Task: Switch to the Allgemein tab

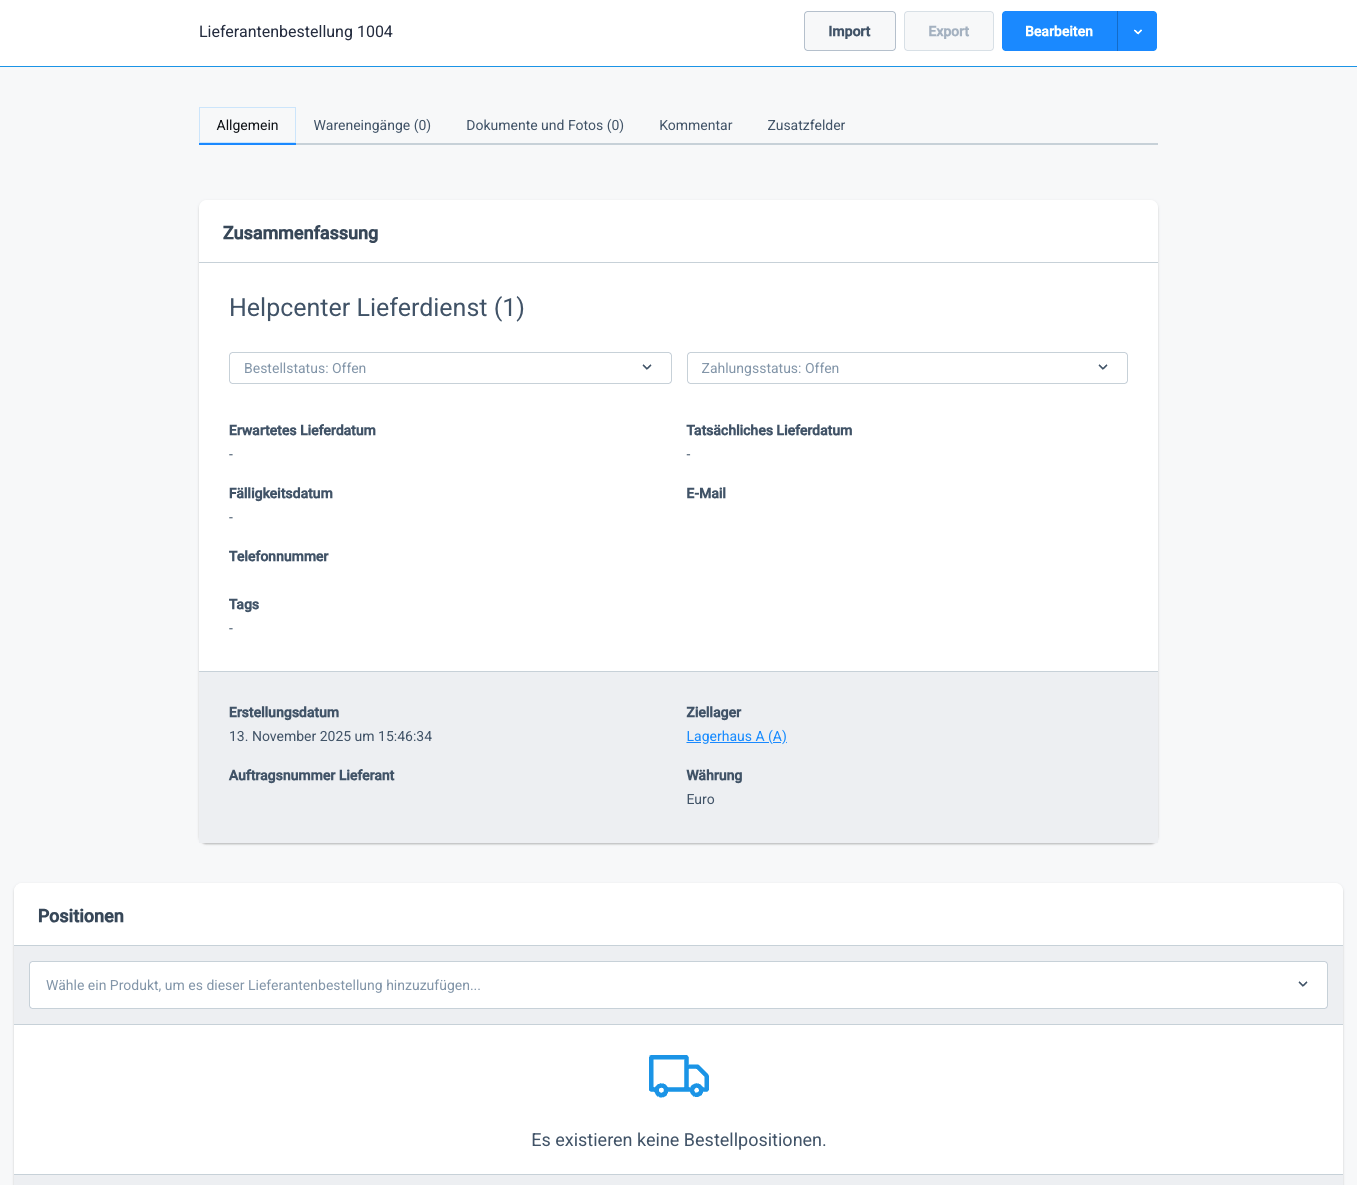Action: tap(247, 125)
